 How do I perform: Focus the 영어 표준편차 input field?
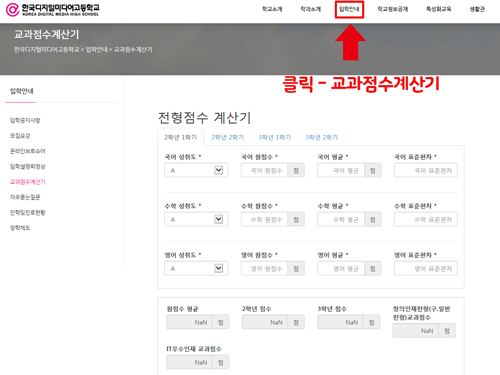click(x=426, y=268)
